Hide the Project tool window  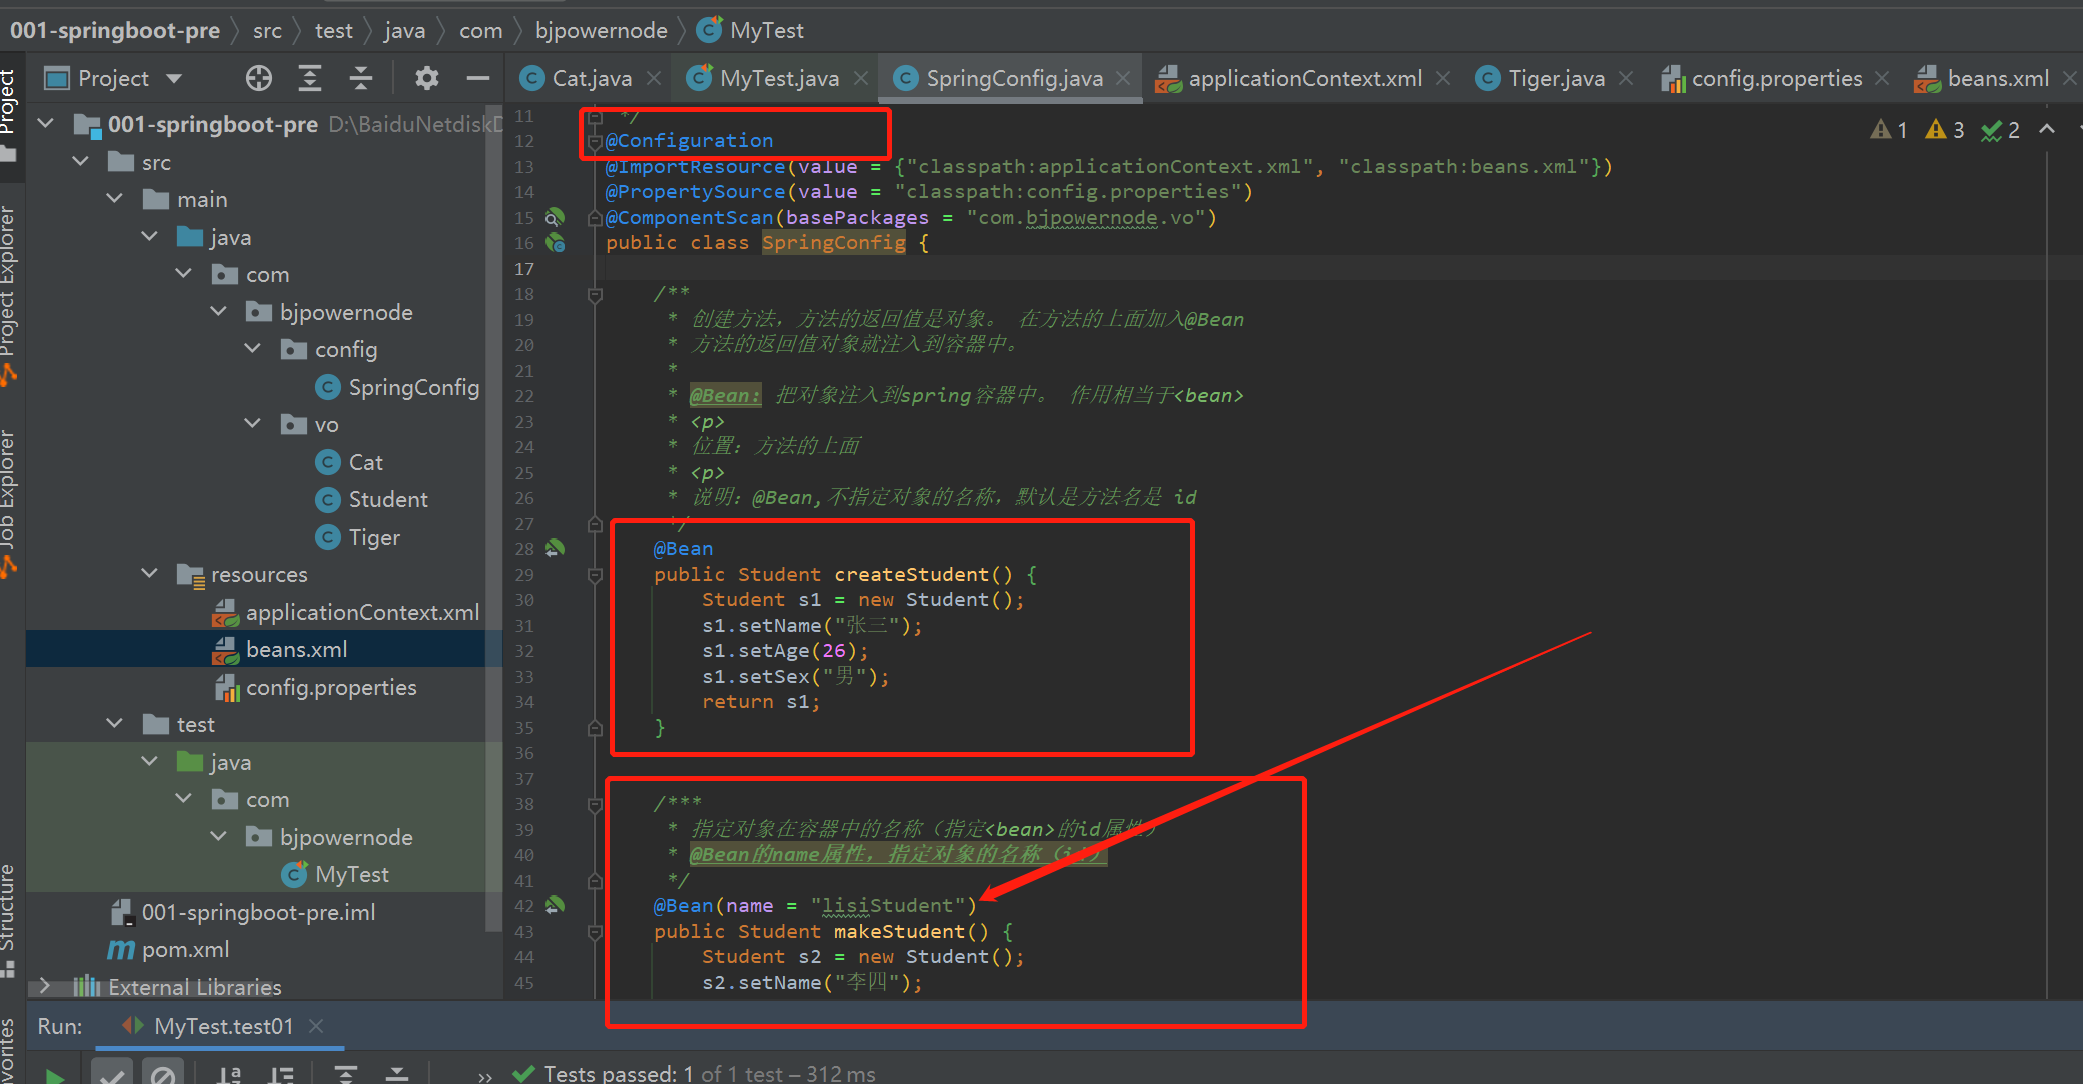[x=478, y=78]
